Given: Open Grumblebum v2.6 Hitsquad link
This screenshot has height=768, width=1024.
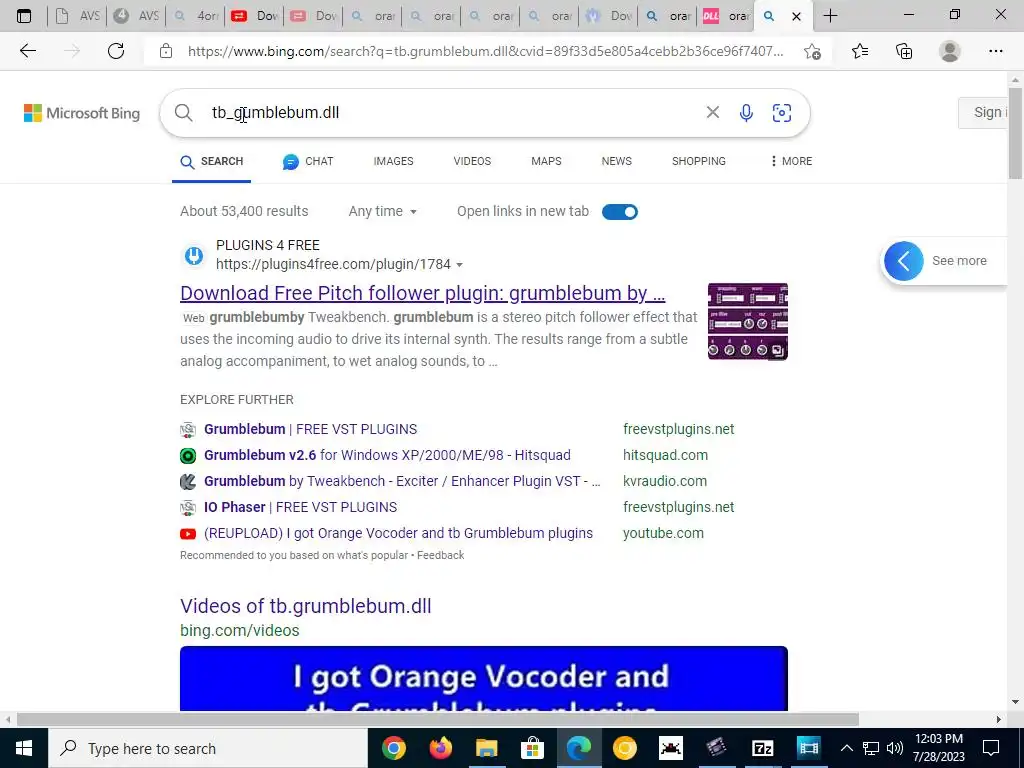Looking at the screenshot, I should tap(387, 455).
